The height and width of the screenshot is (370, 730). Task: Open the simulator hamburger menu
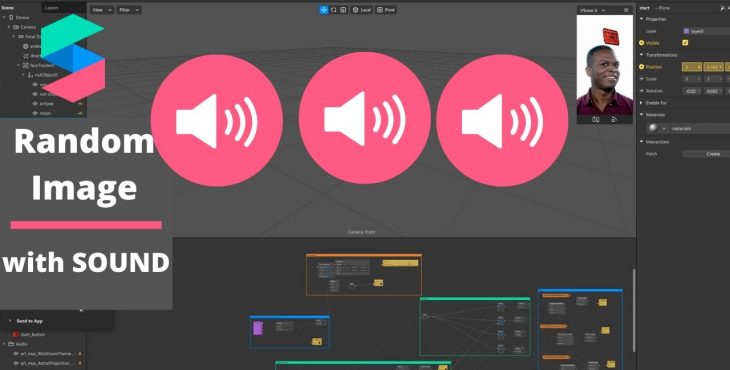pyautogui.click(x=626, y=10)
